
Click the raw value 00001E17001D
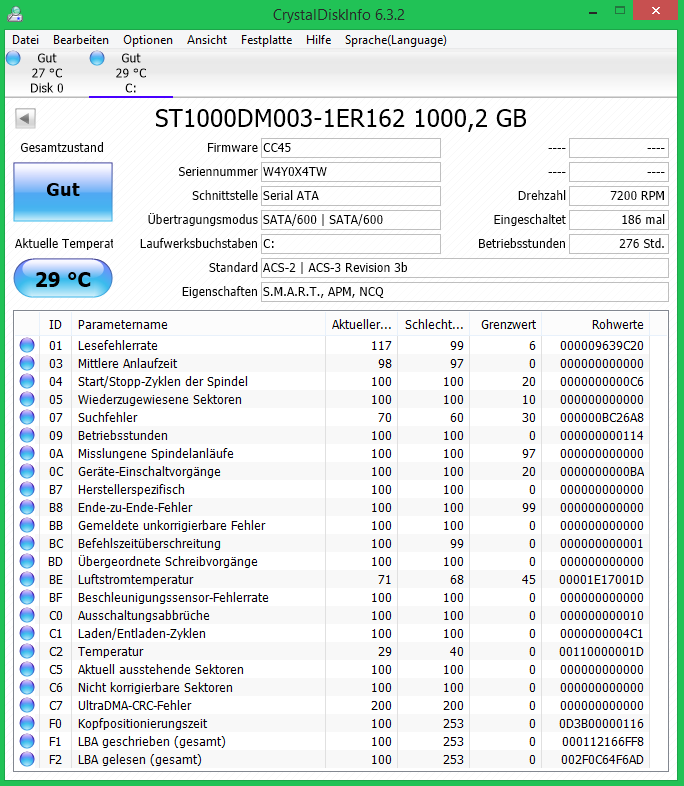click(x=601, y=579)
